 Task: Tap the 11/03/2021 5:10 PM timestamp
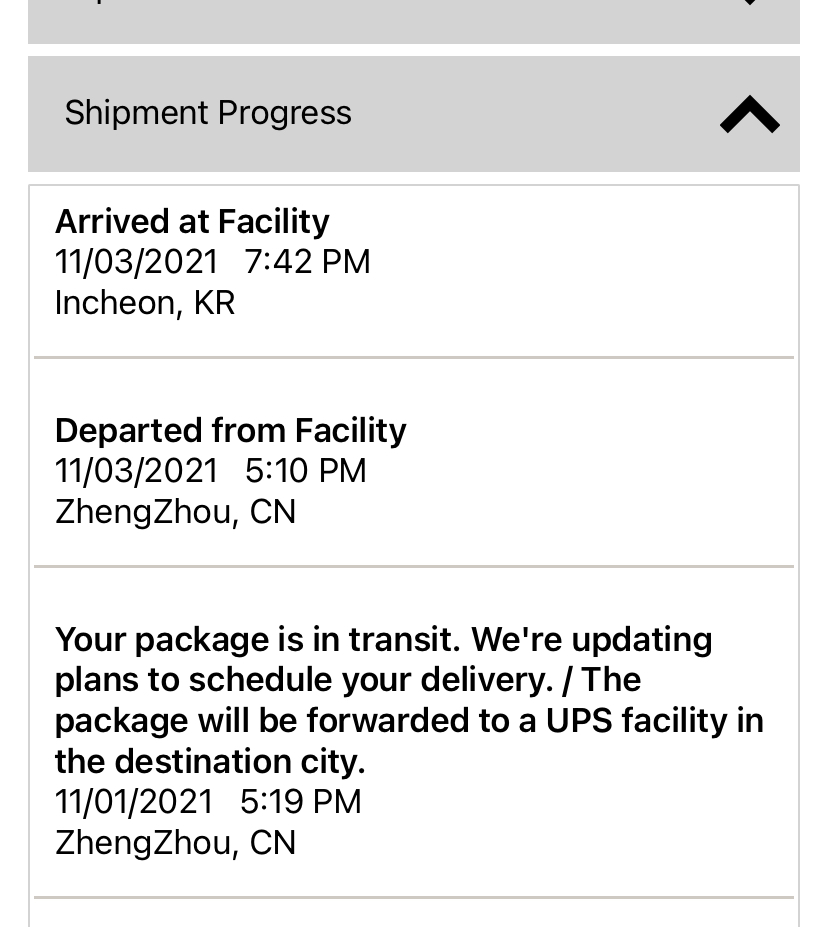[x=210, y=471]
